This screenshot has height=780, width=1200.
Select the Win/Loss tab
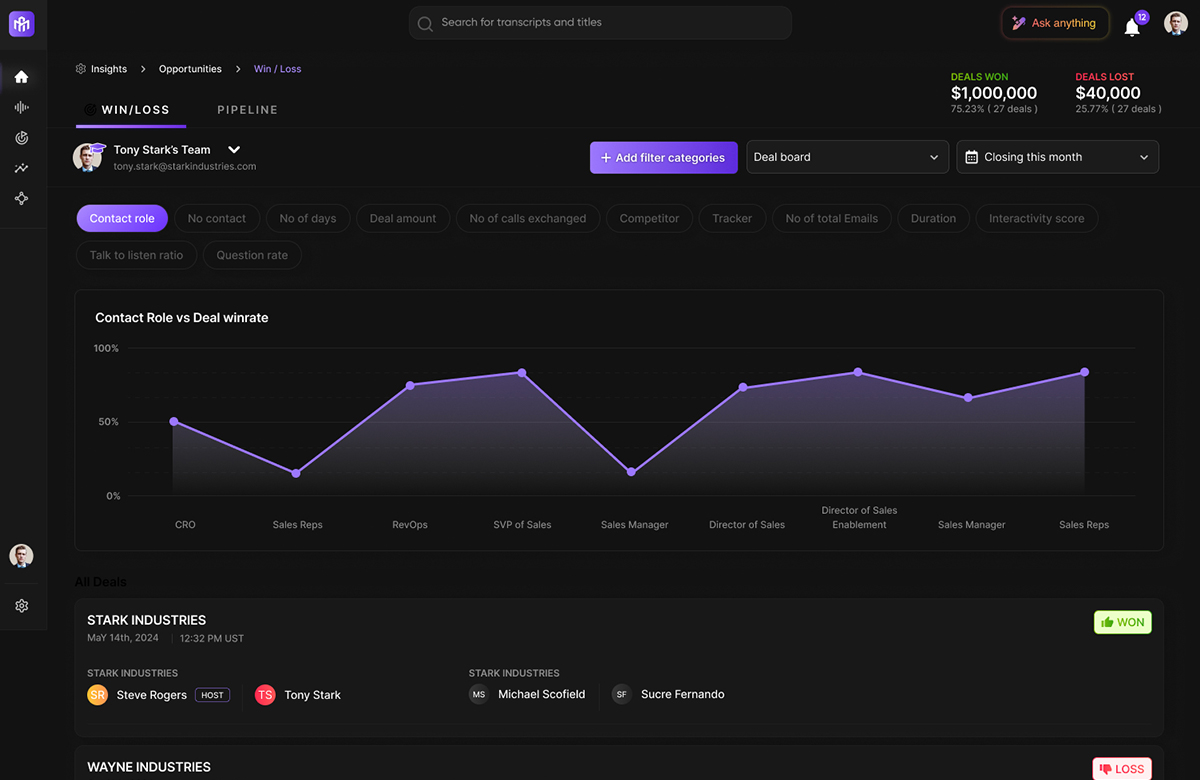130,110
